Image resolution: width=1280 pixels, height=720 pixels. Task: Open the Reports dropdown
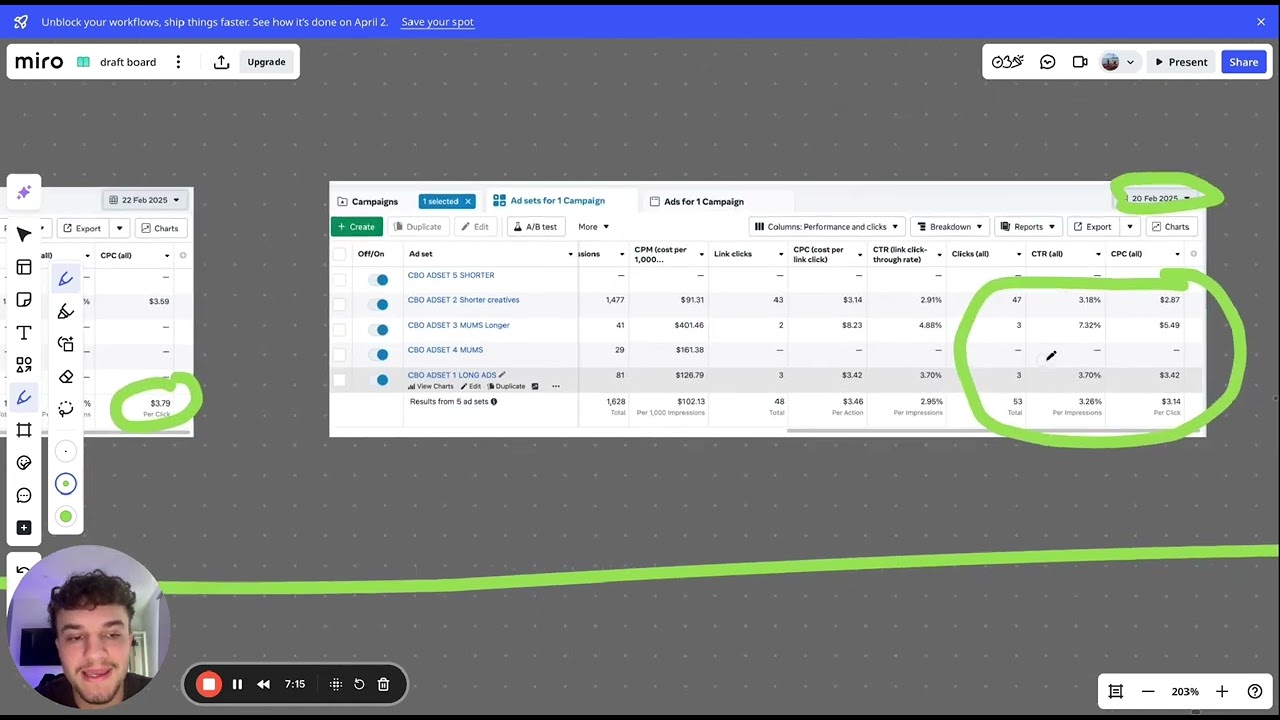1028,227
